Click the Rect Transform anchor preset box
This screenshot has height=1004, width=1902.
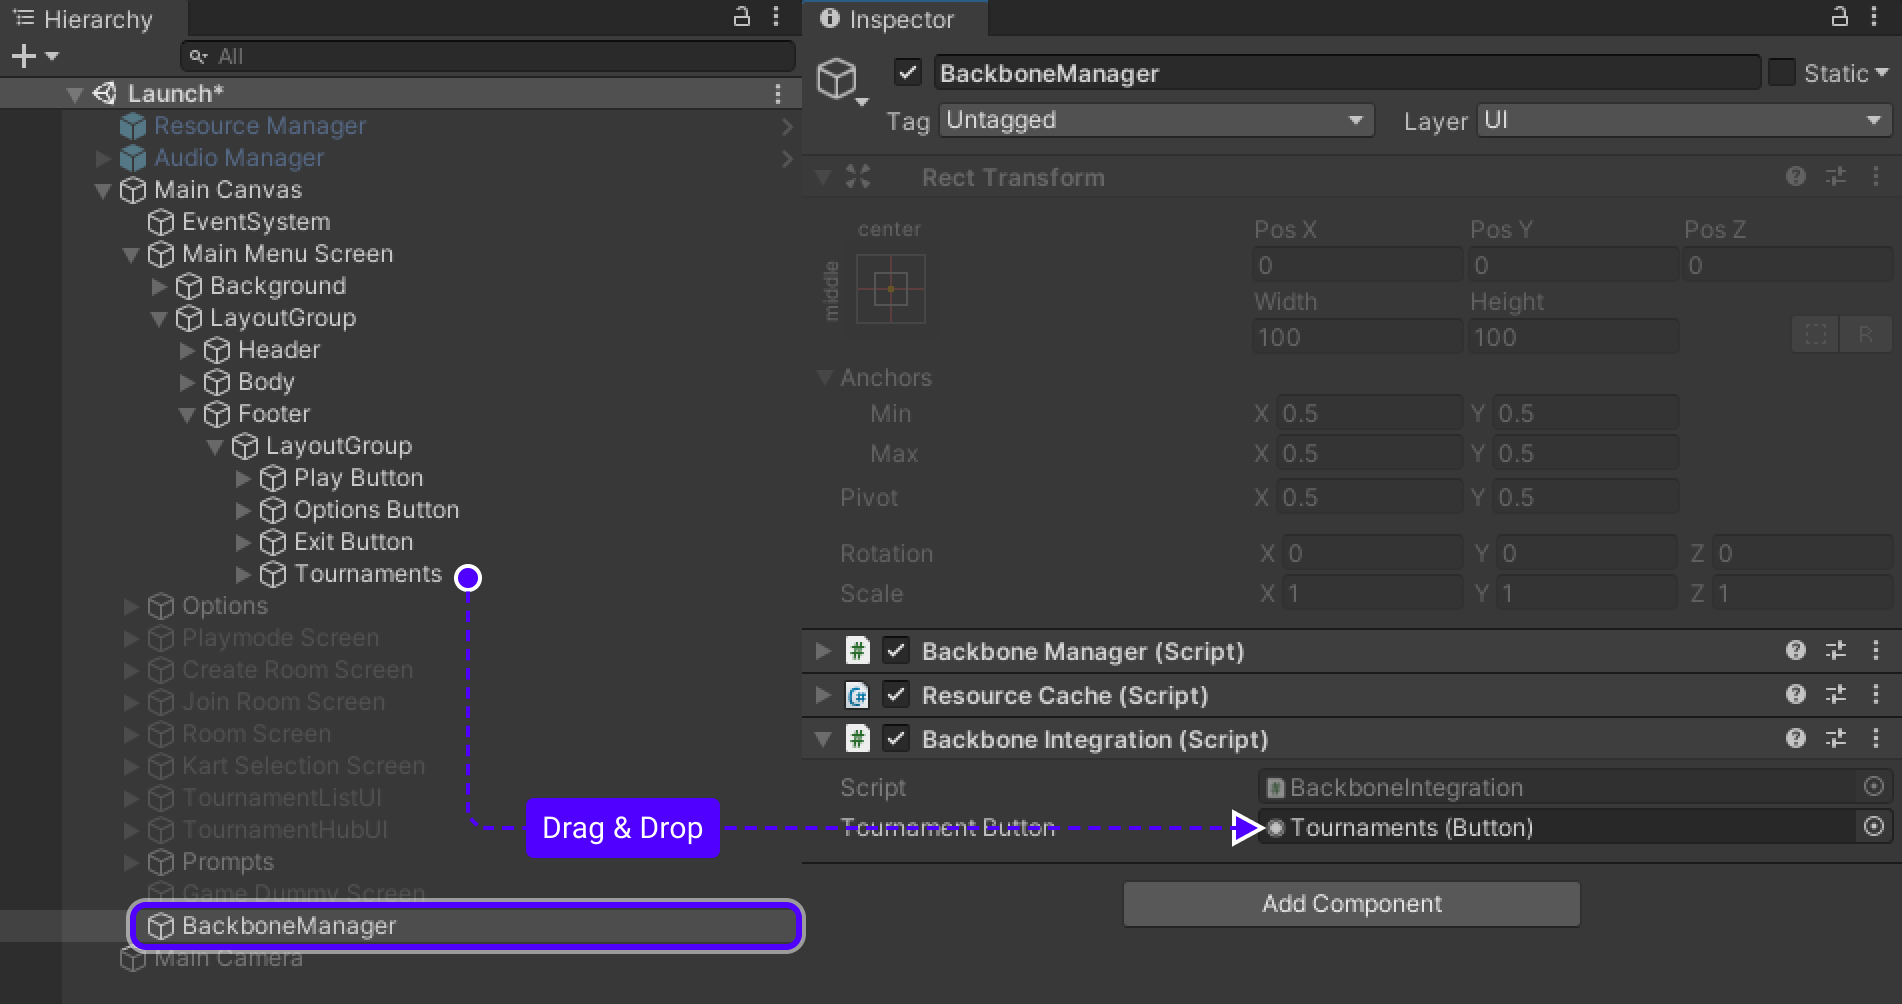coord(890,289)
